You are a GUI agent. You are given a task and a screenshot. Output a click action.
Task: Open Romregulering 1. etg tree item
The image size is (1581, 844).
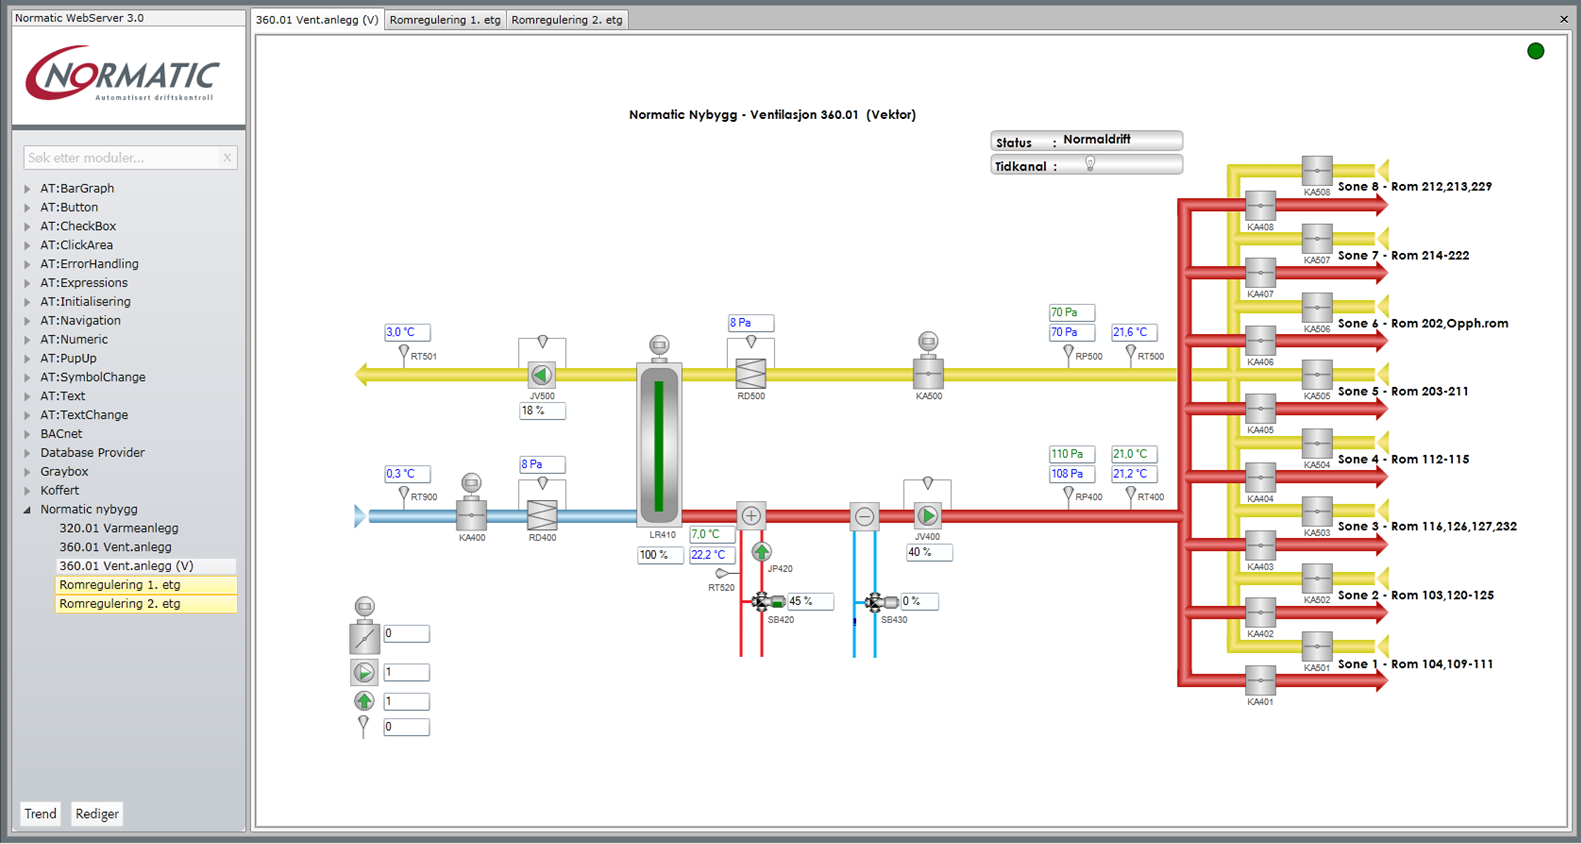pos(146,585)
